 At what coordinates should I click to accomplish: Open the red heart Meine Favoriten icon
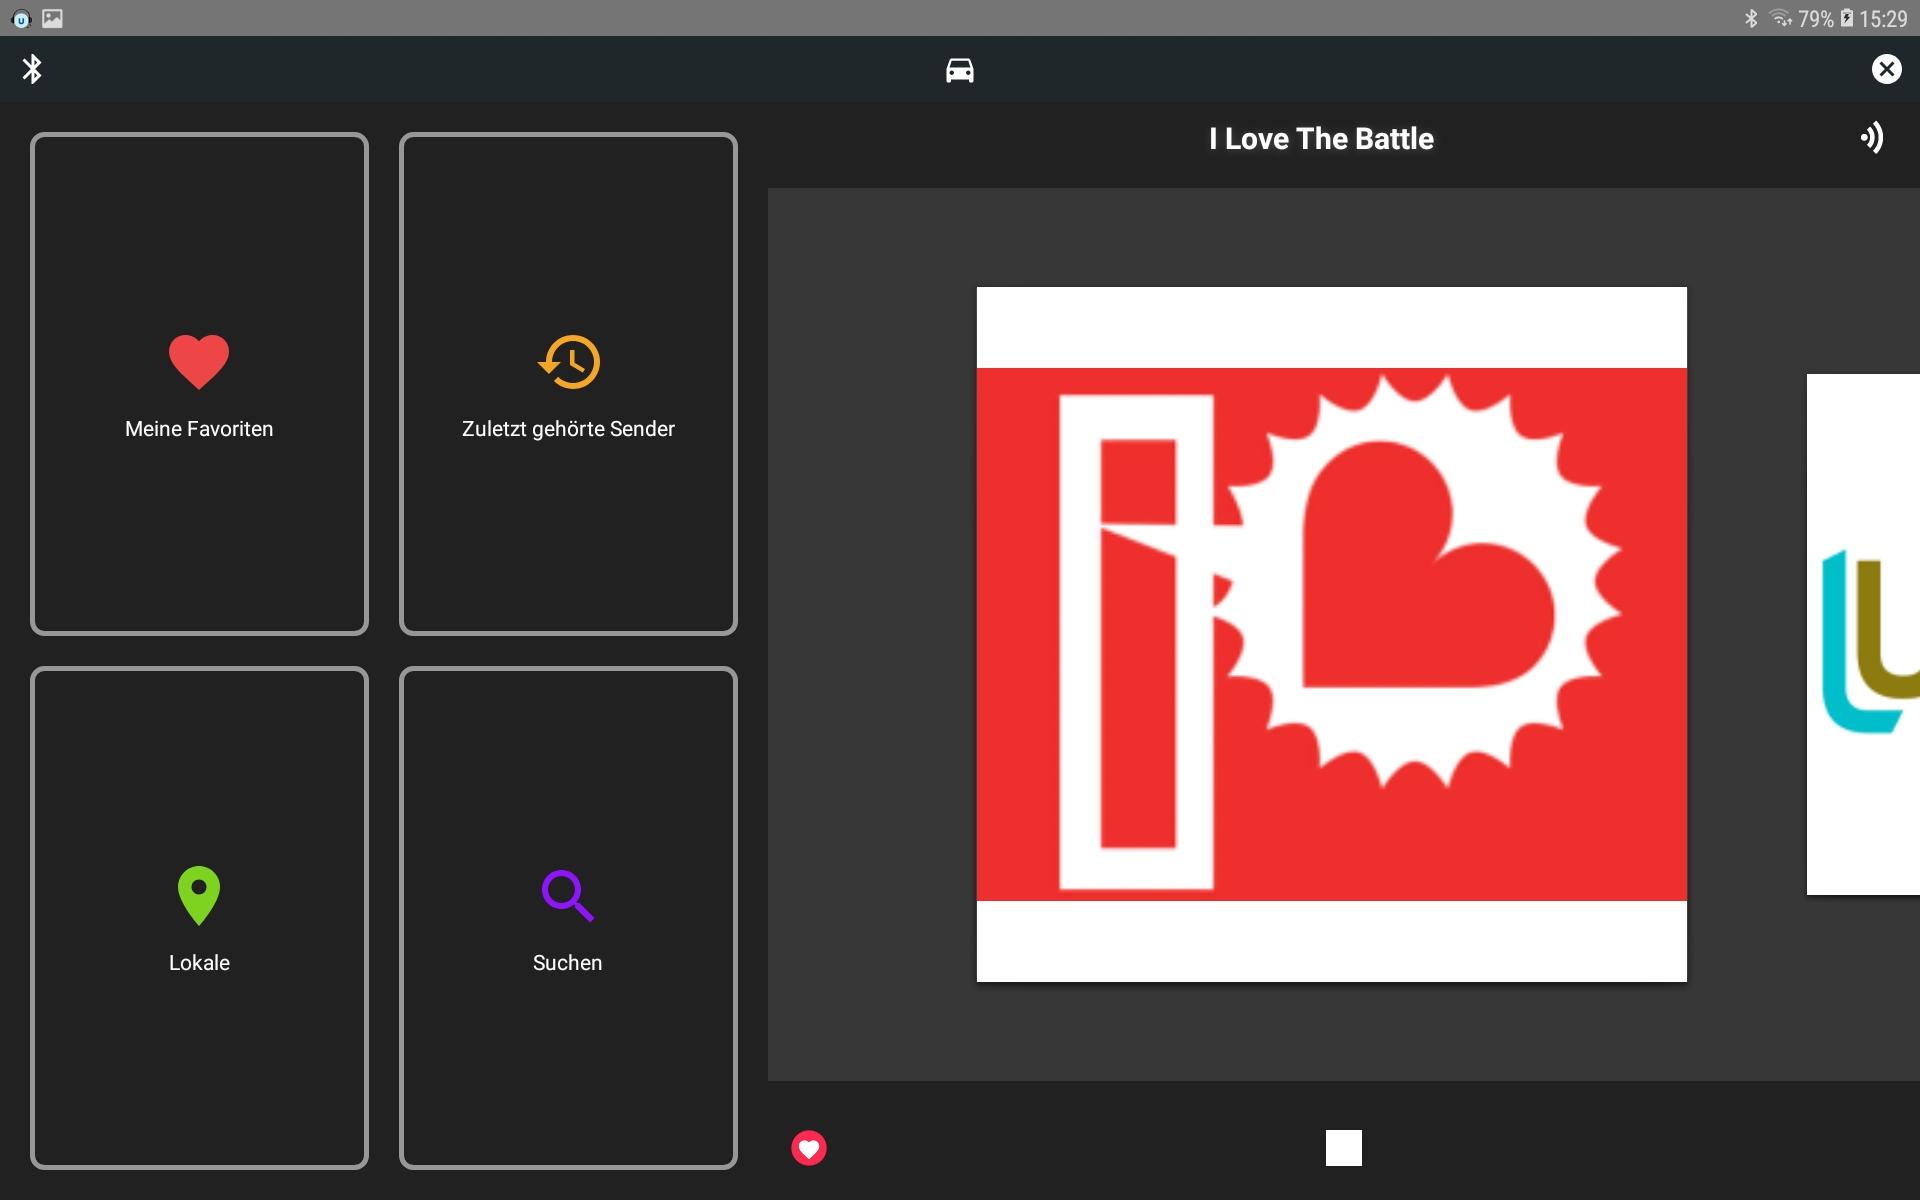click(x=199, y=361)
